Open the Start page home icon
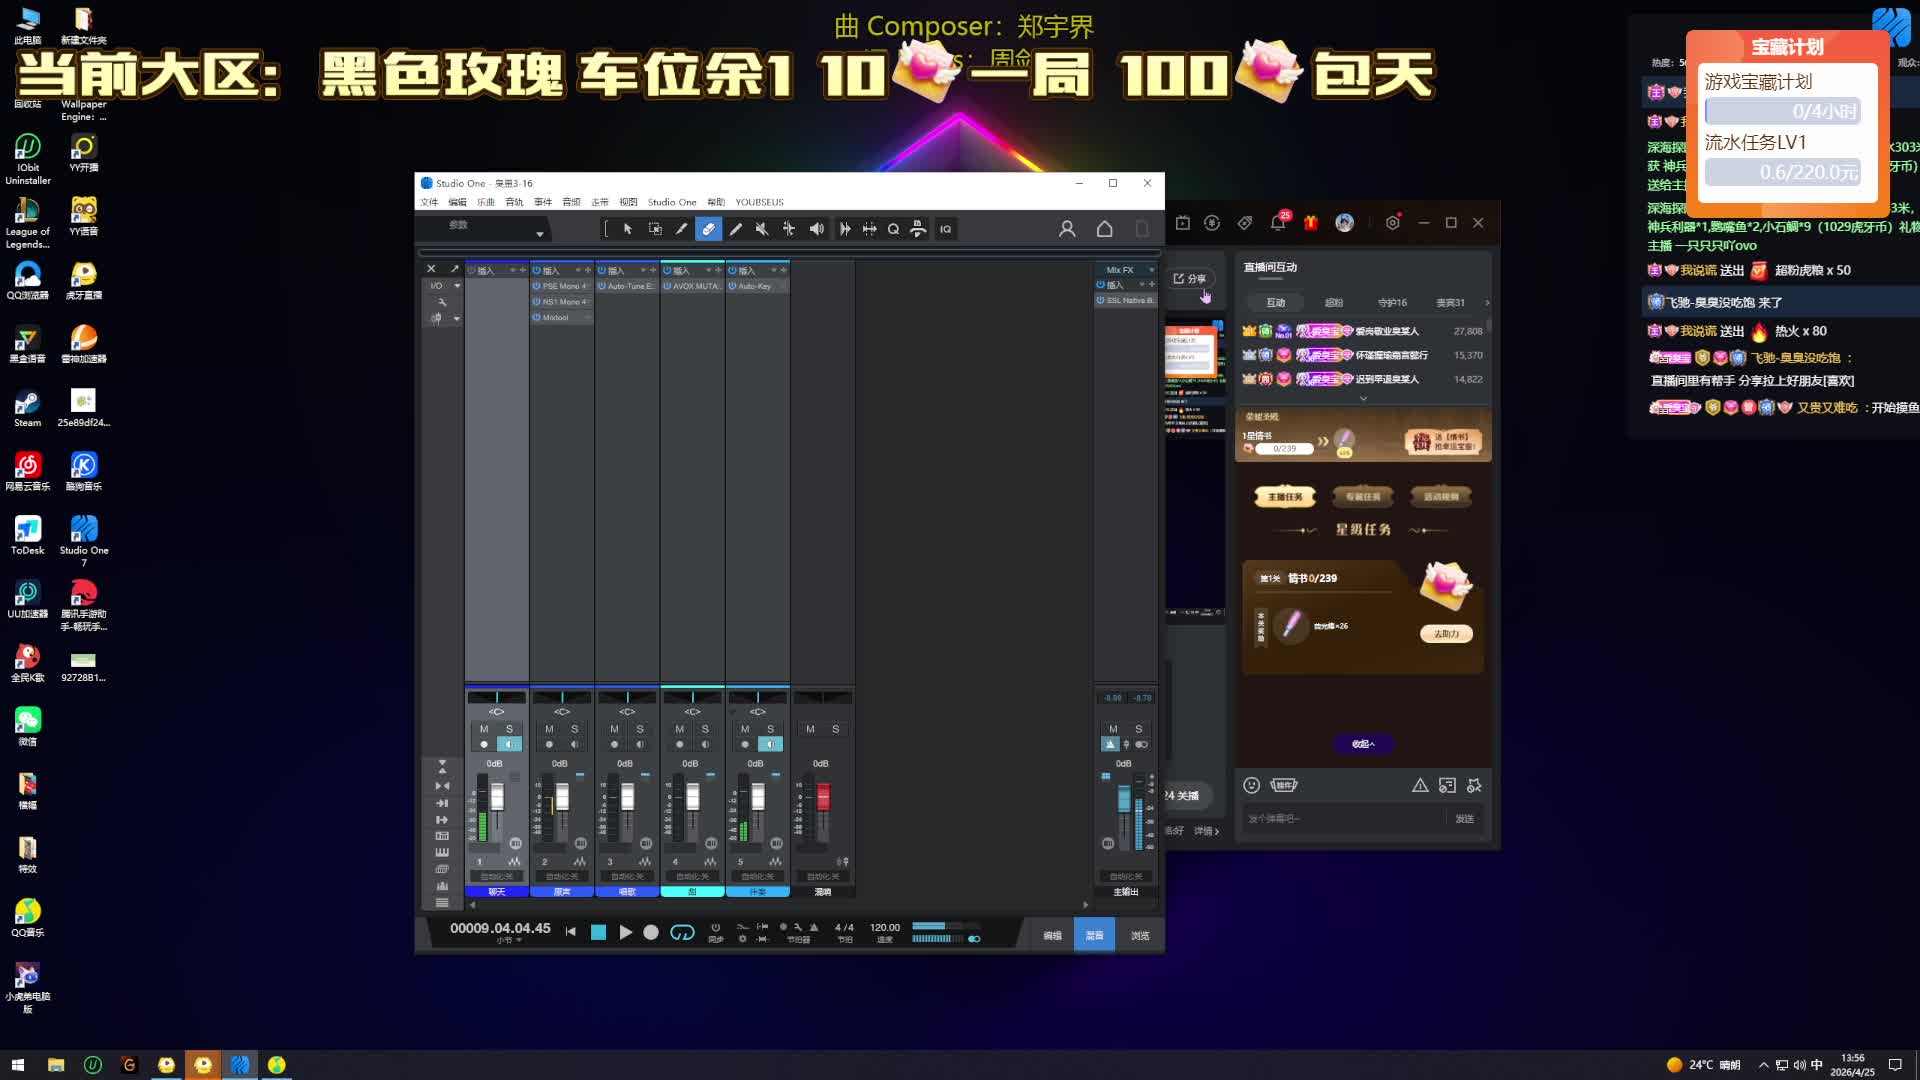 click(x=1104, y=229)
